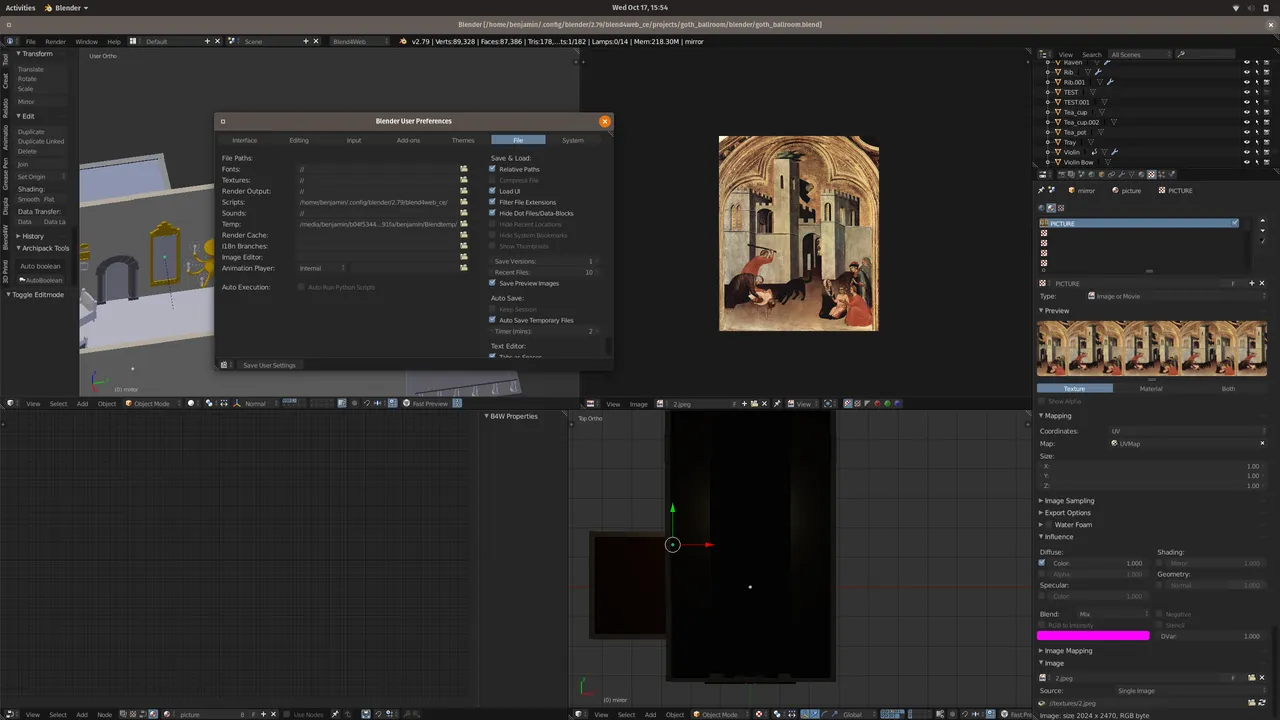Click picture material icon in properties breadcrumb
This screenshot has height=720, width=1280.
[1116, 190]
